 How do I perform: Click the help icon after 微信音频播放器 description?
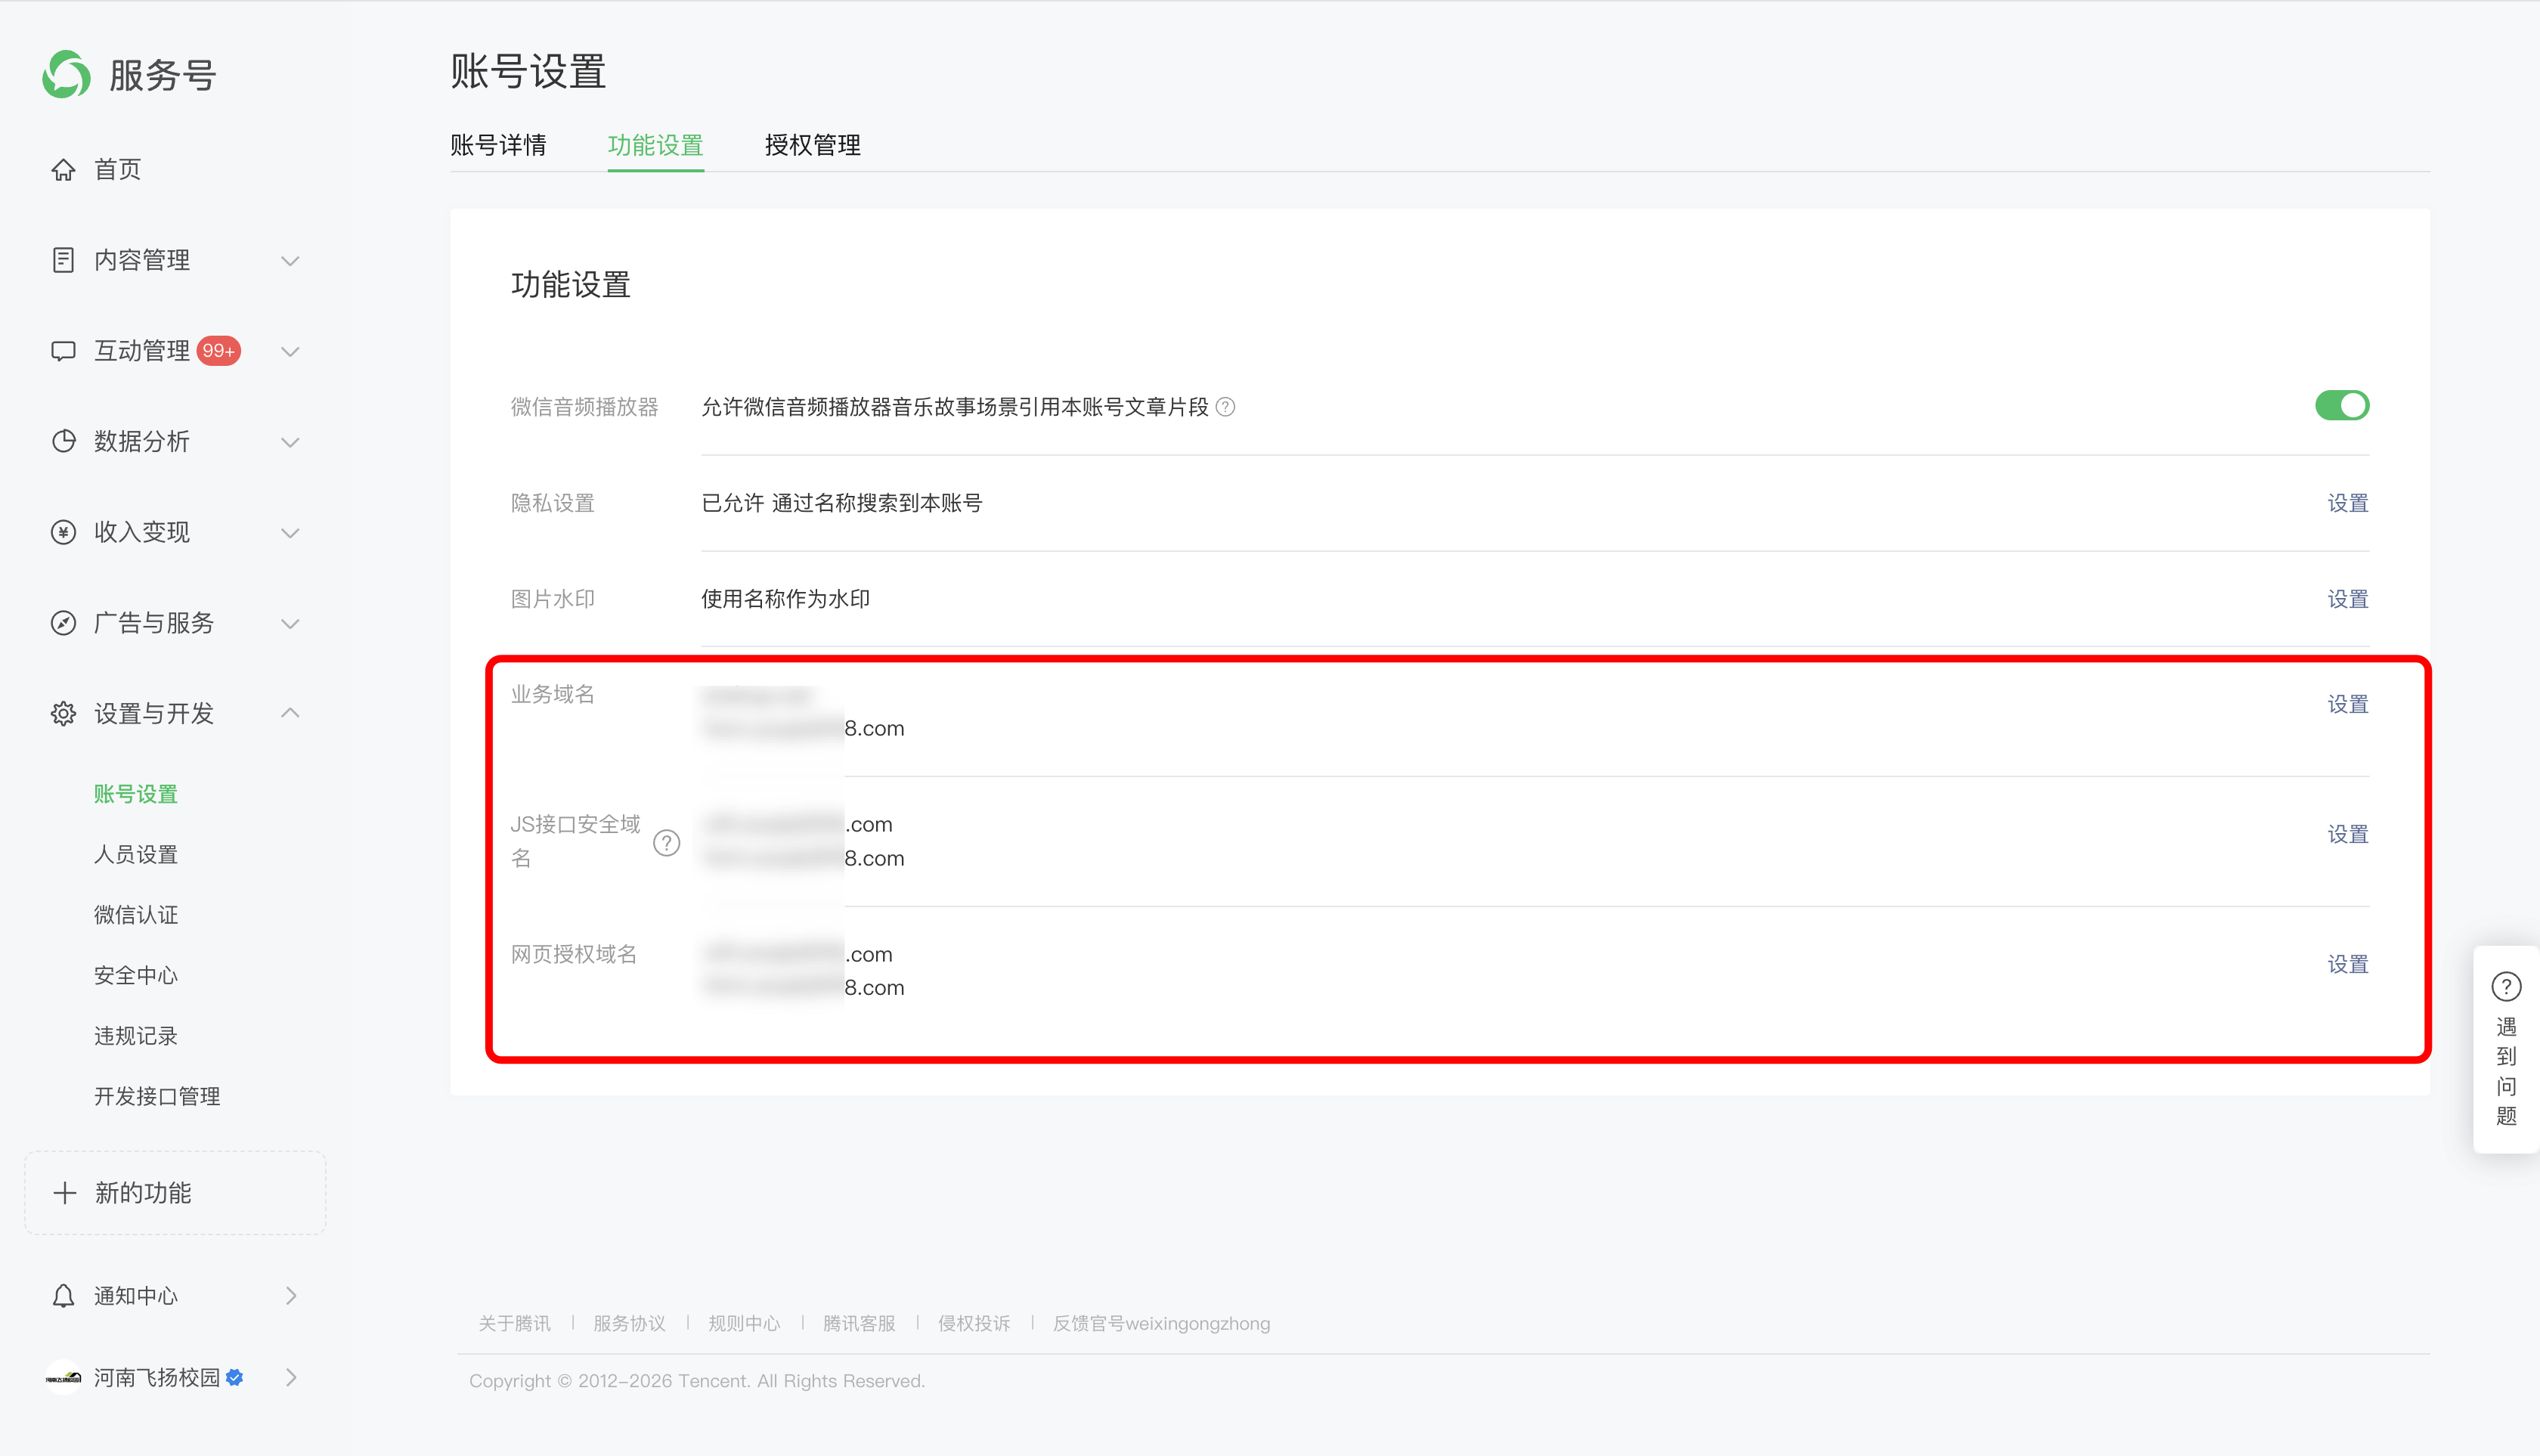pyautogui.click(x=1225, y=407)
